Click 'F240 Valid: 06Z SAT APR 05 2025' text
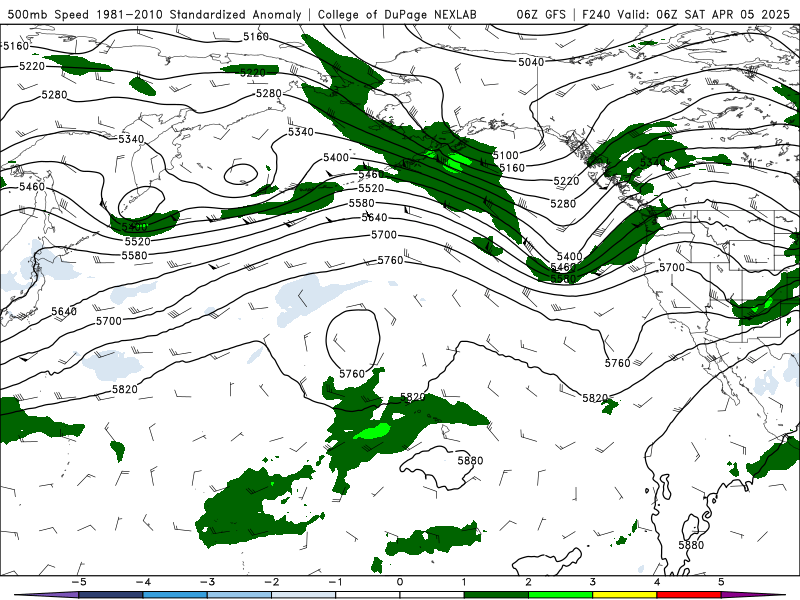 (686, 14)
